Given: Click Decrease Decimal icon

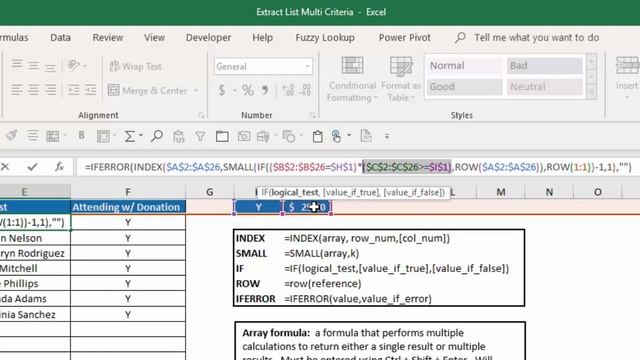Looking at the screenshot, I should pyautogui.click(x=305, y=90).
